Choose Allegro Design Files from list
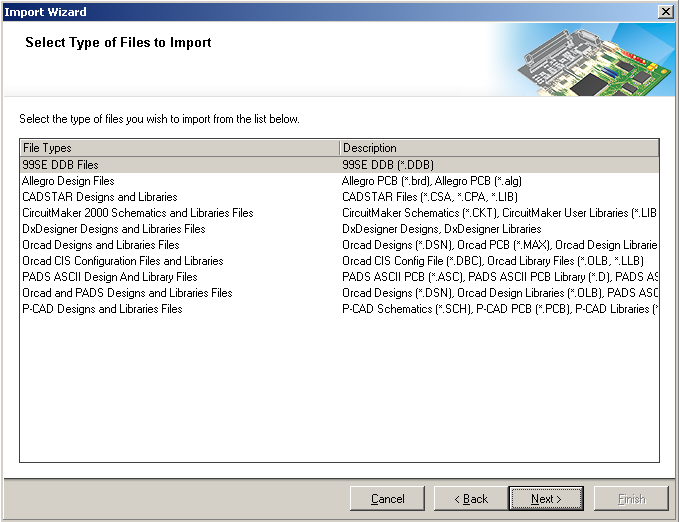The image size is (679, 522). 340,181
